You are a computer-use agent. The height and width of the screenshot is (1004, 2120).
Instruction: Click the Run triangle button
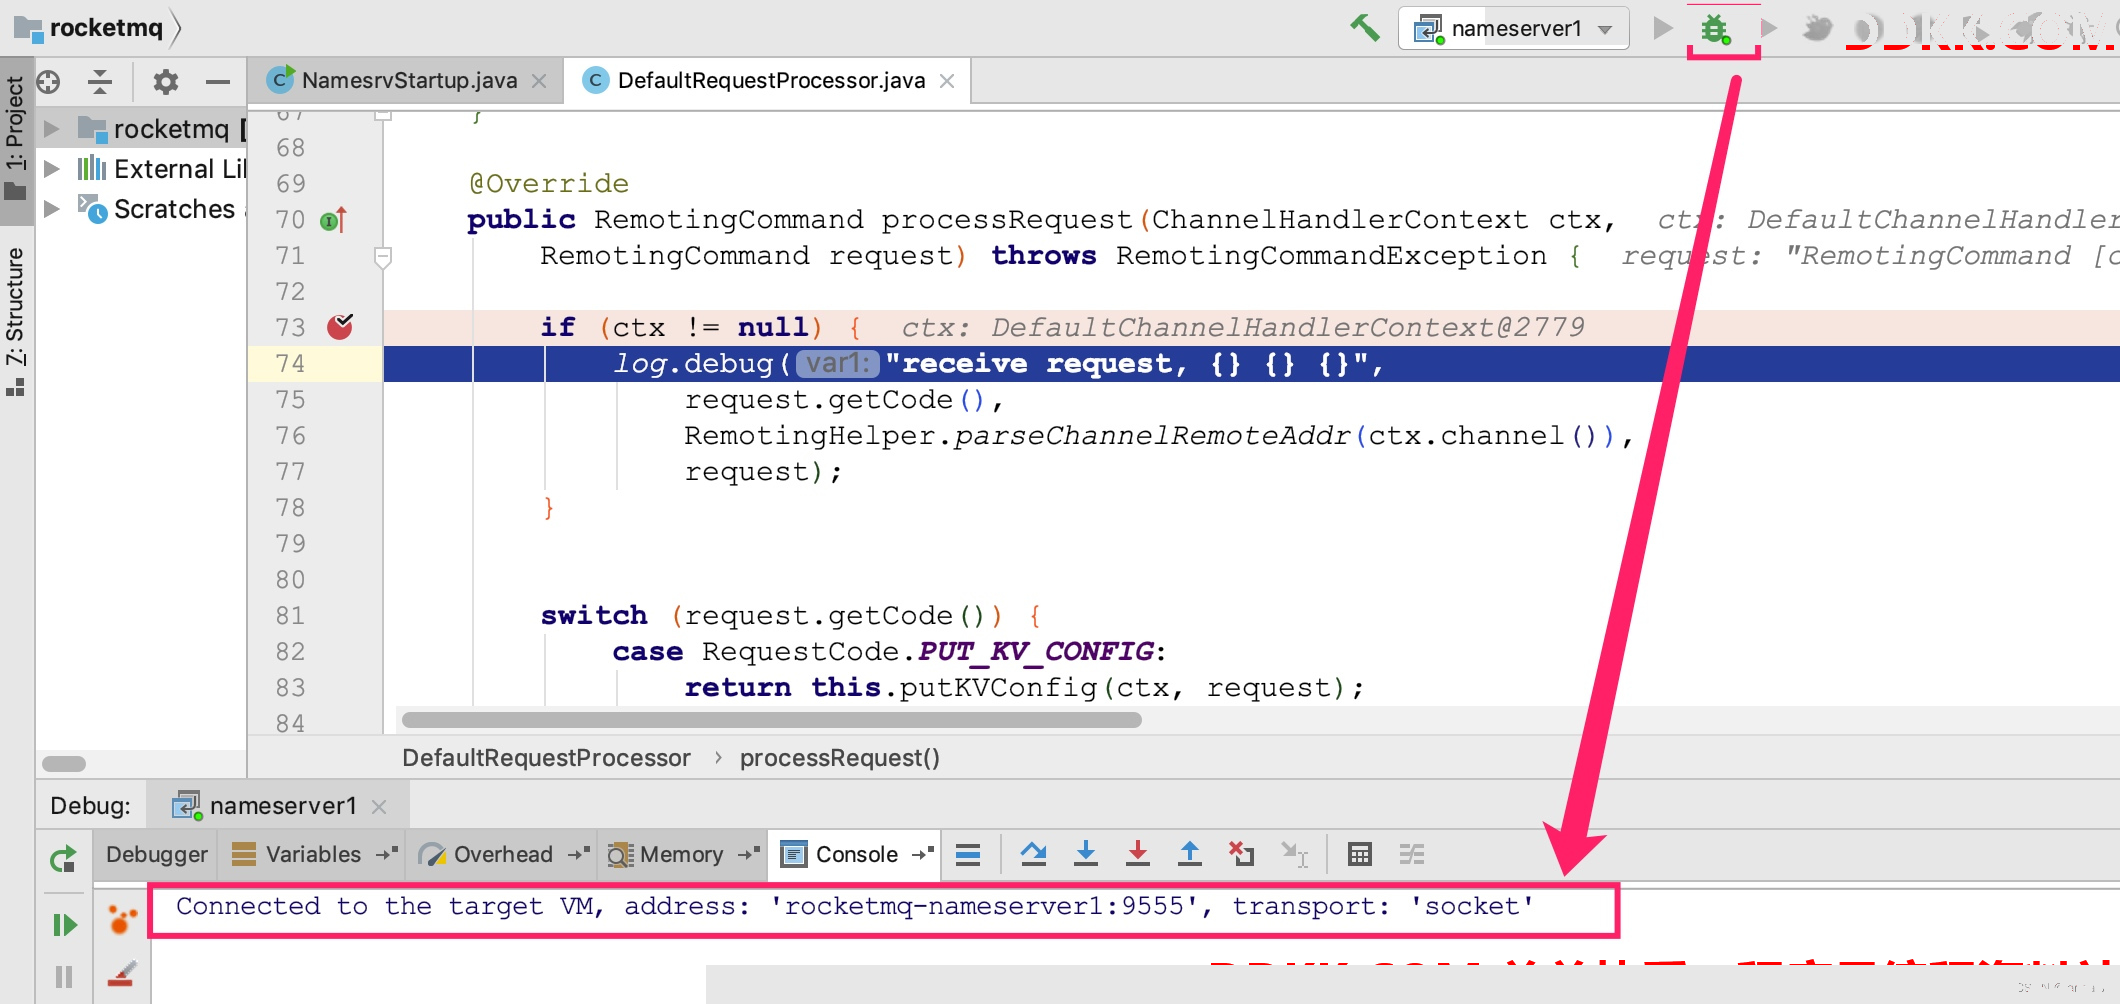(1663, 28)
